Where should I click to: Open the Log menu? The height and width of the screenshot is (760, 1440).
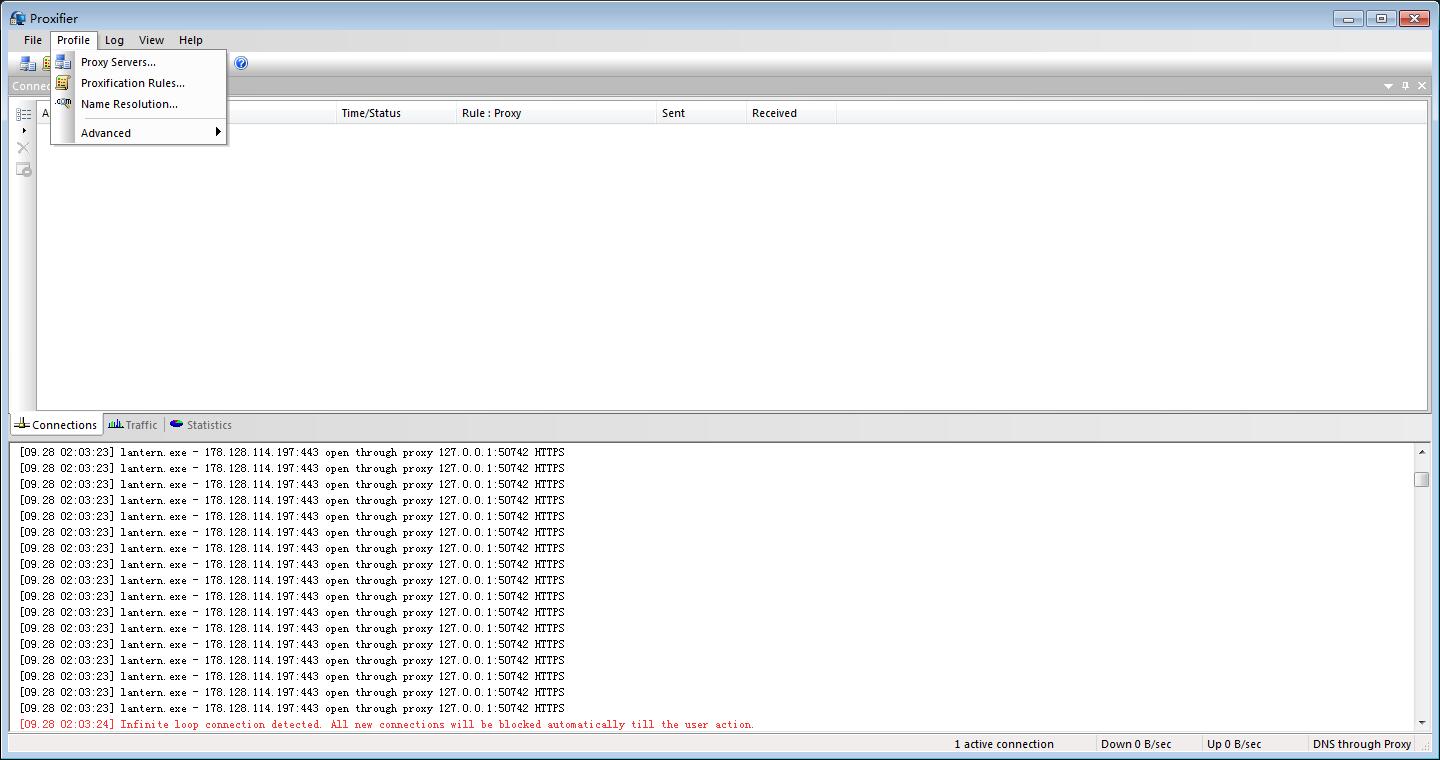point(114,40)
